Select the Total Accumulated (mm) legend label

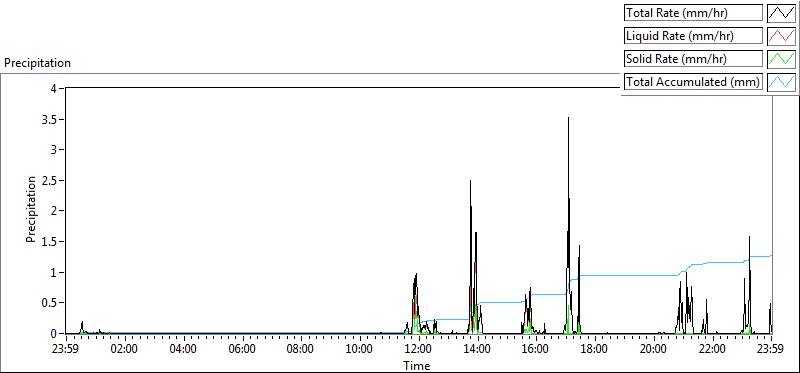tap(693, 81)
